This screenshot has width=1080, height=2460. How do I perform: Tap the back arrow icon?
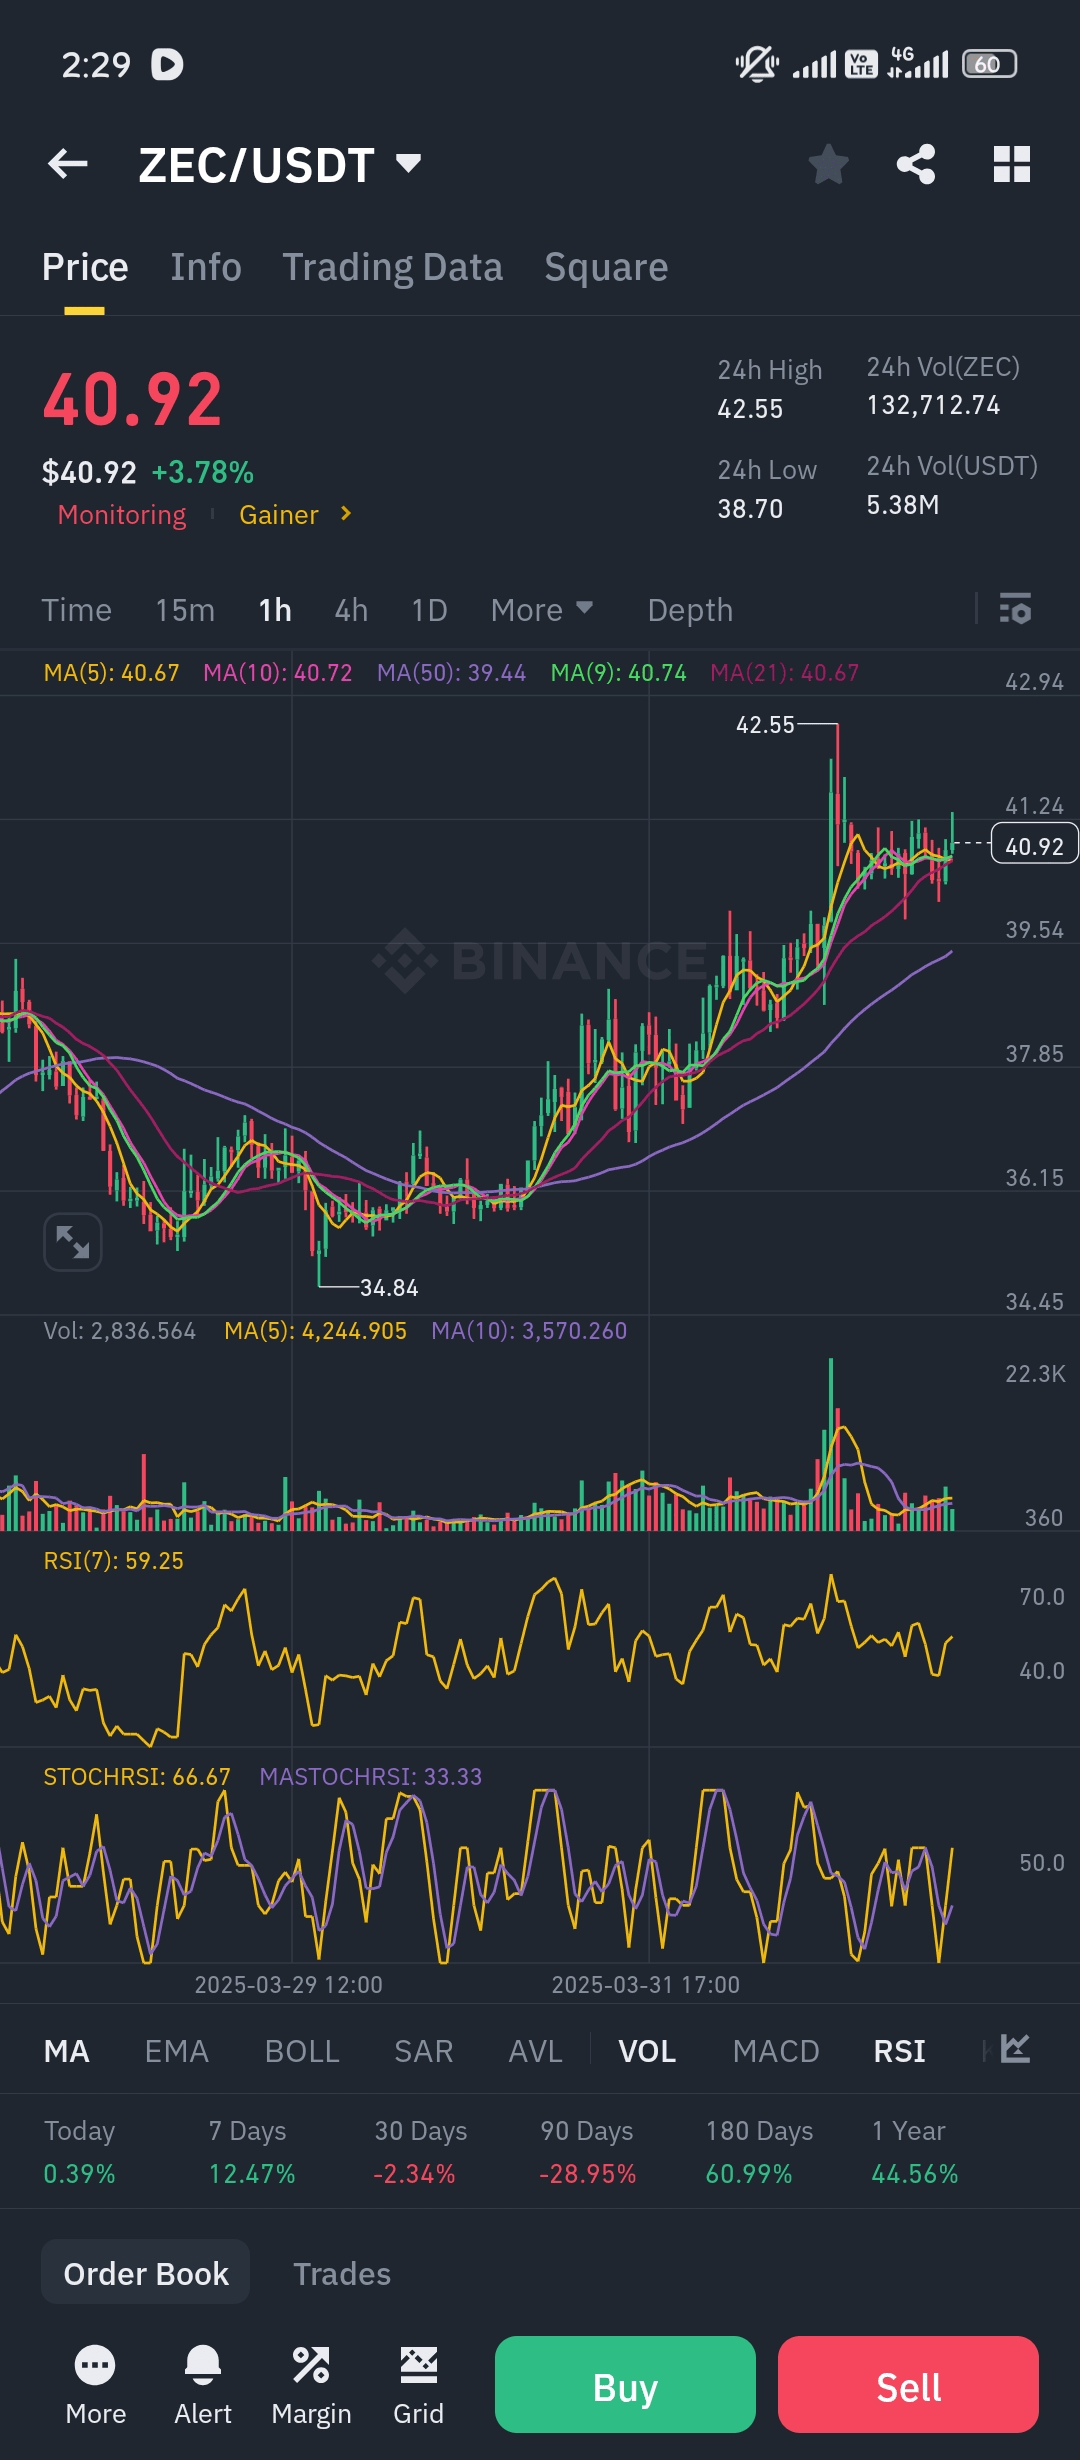68,164
